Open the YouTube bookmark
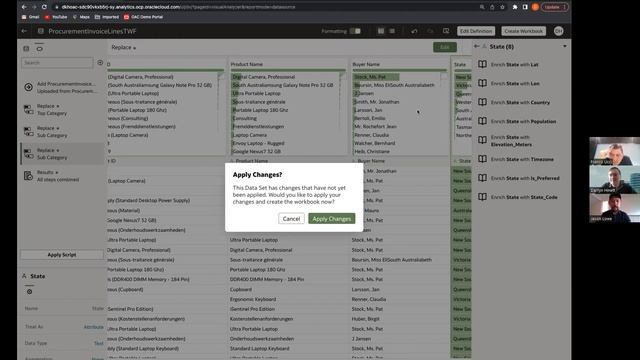Image resolution: width=640 pixels, height=360 pixels. point(56,17)
